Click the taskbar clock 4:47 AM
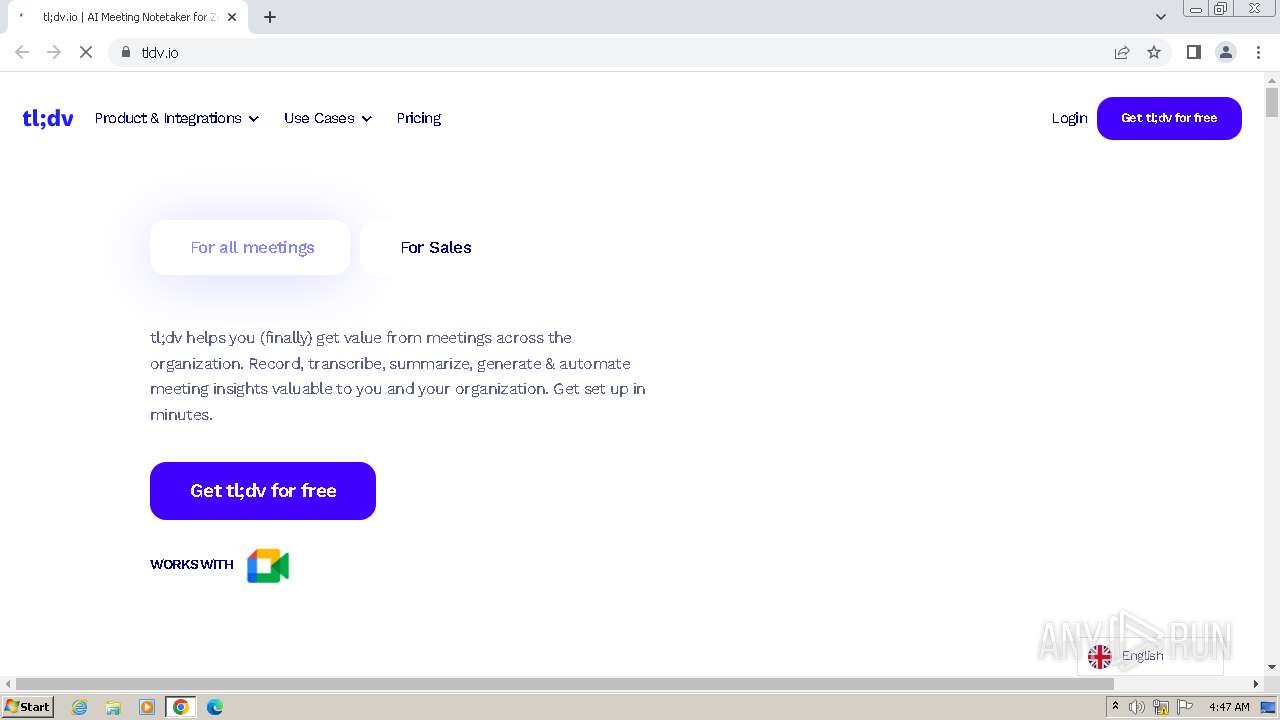The image size is (1280, 720). coord(1229,707)
